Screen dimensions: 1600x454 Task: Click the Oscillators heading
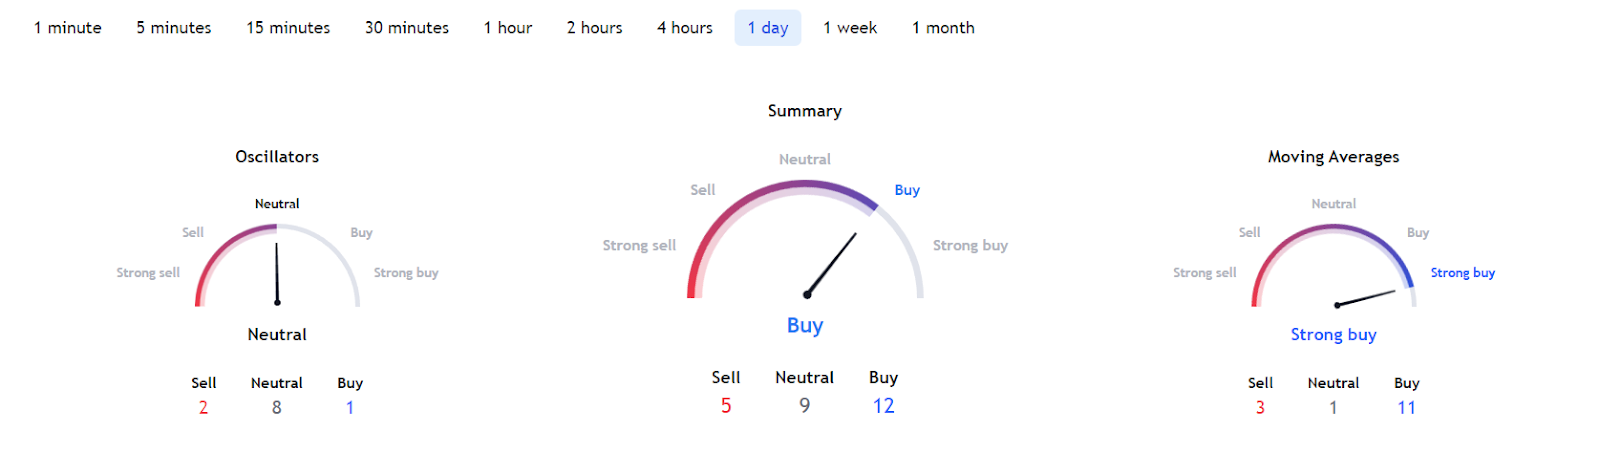(x=277, y=157)
